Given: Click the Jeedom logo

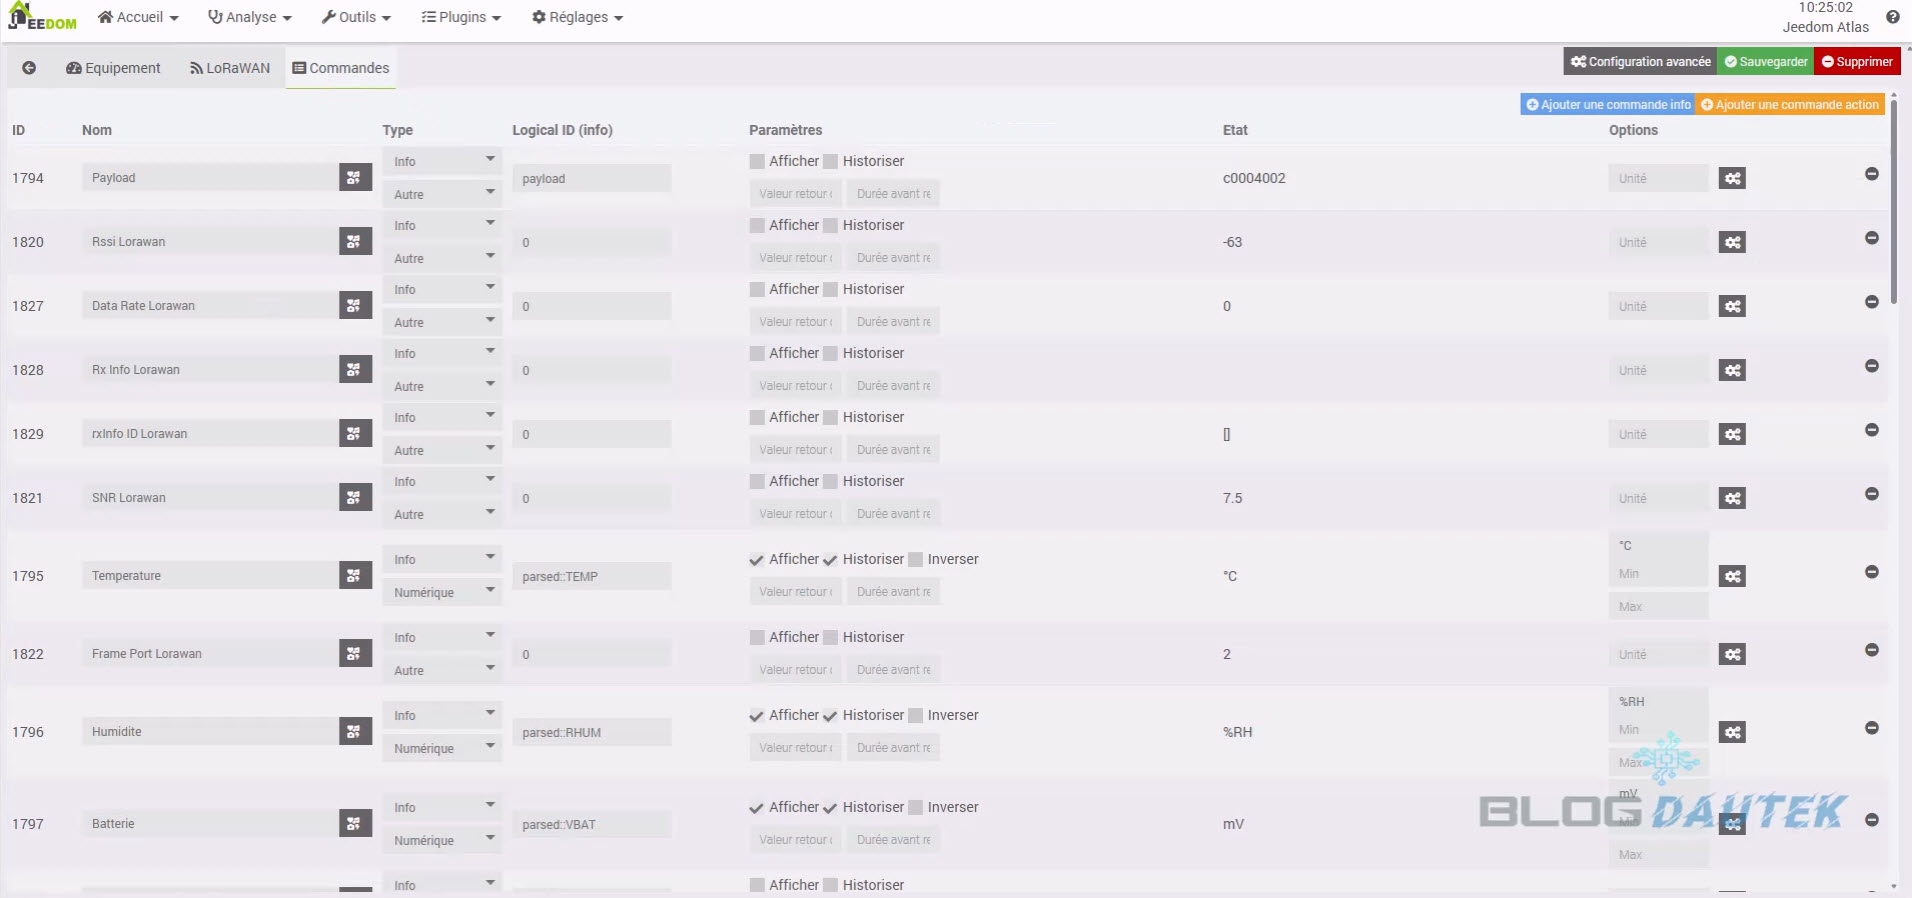Looking at the screenshot, I should point(42,17).
